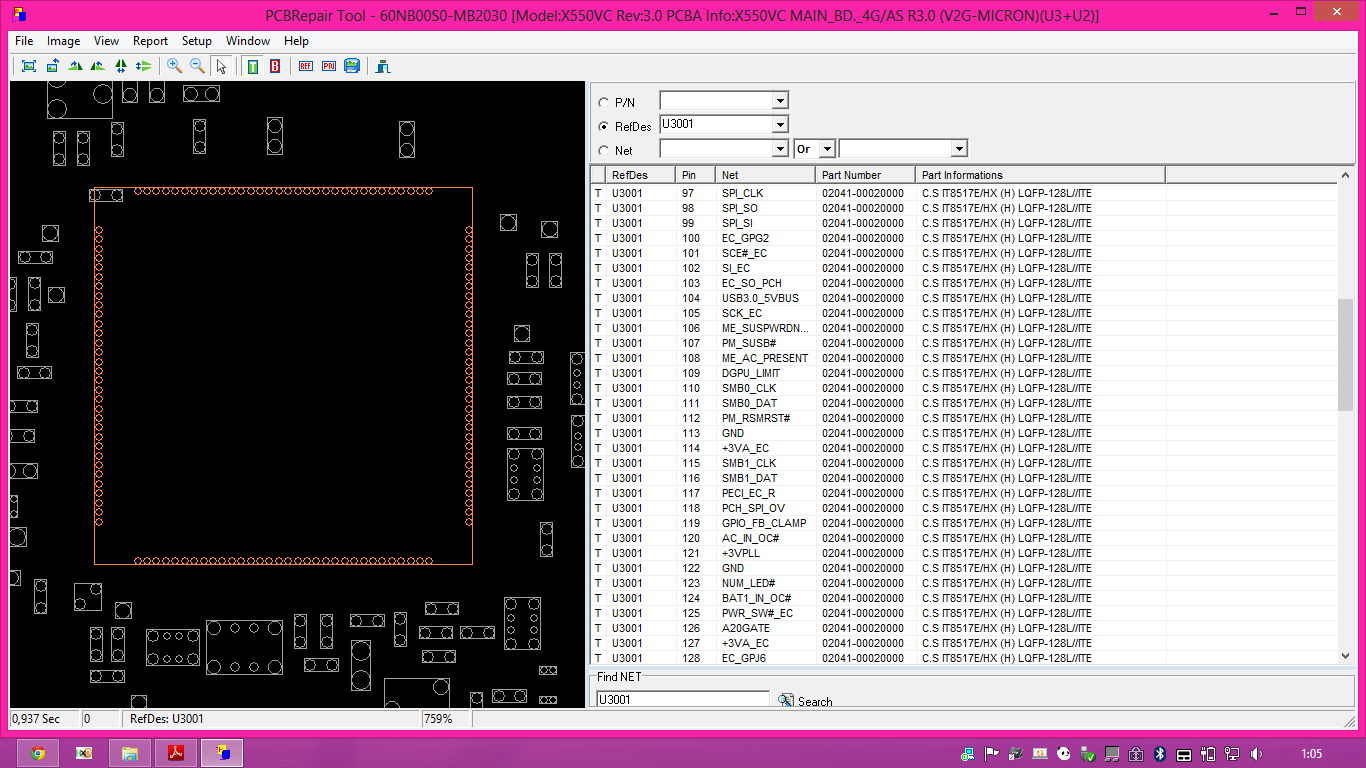Click the REF toolbar icon
Image resolution: width=1366 pixels, height=768 pixels.
[x=306, y=66]
